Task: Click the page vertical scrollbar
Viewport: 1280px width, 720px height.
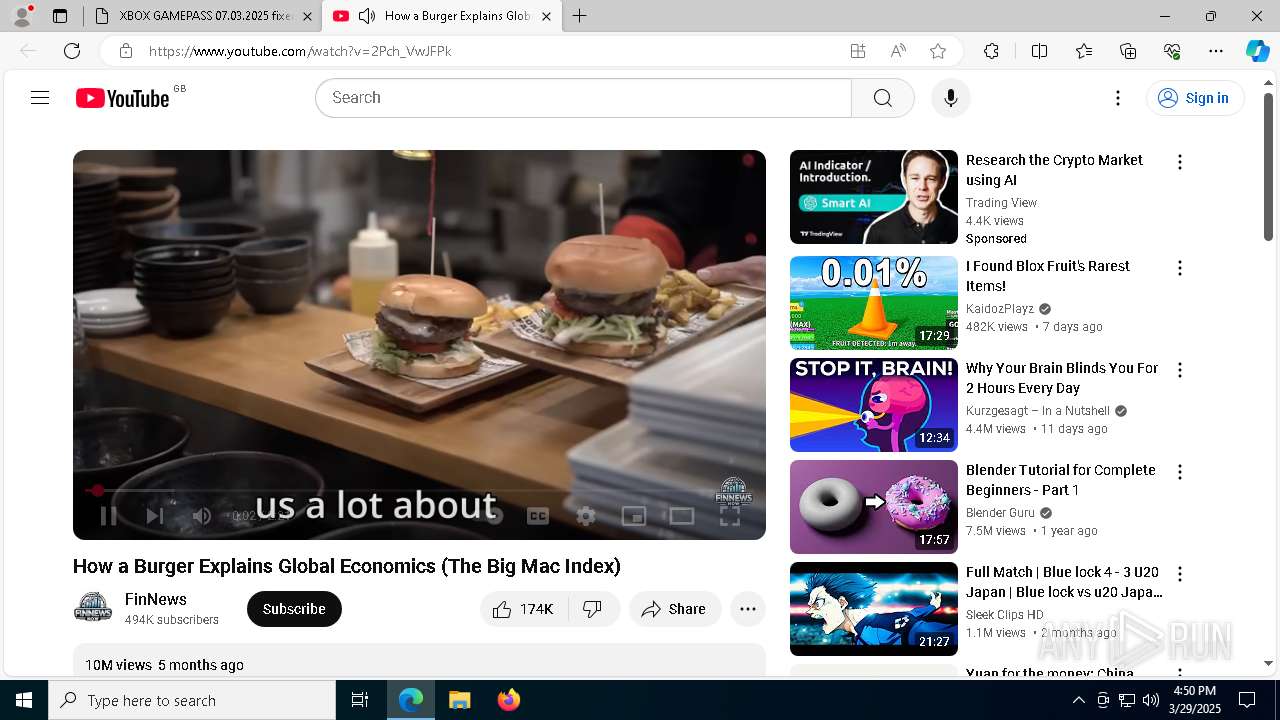Action: tap(1268, 166)
